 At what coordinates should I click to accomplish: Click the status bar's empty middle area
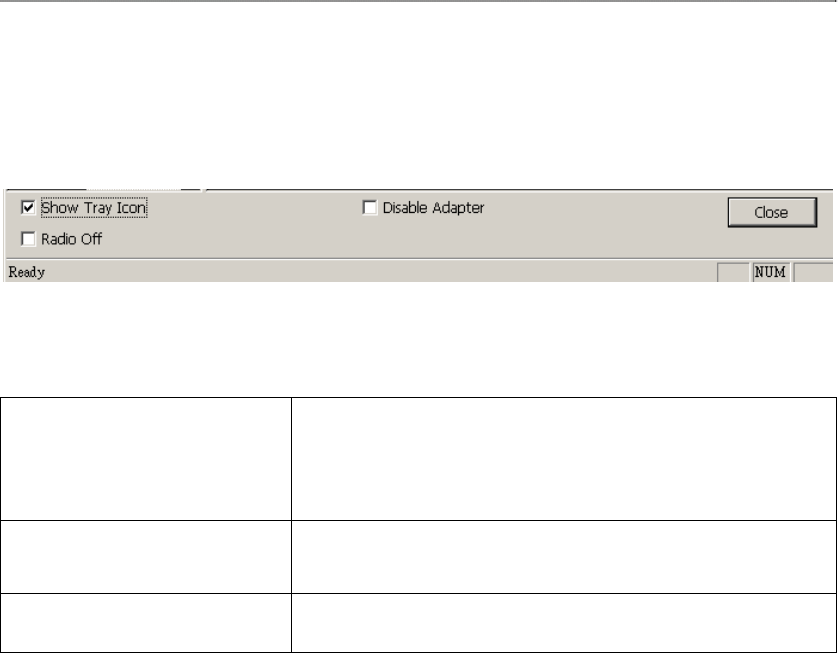[380, 272]
